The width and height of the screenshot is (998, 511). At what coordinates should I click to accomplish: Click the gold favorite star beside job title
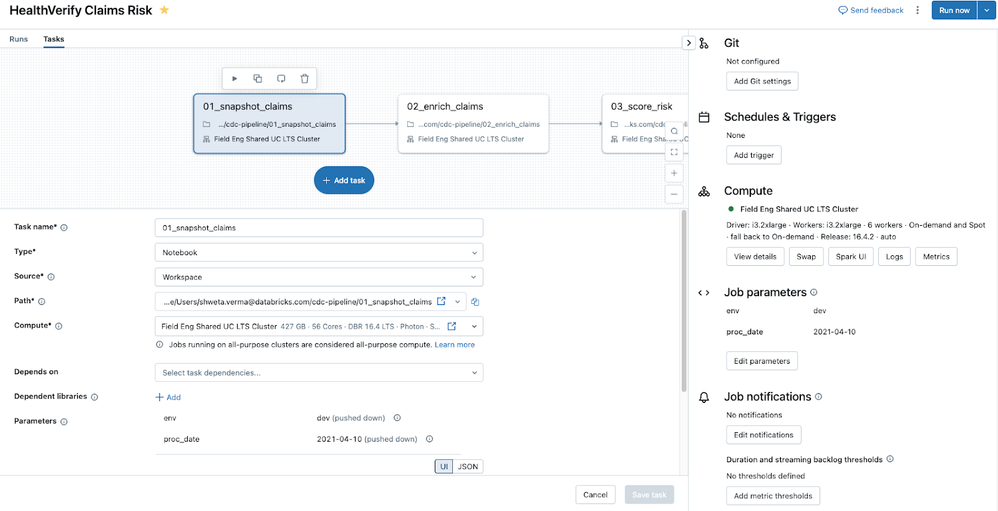pos(164,10)
